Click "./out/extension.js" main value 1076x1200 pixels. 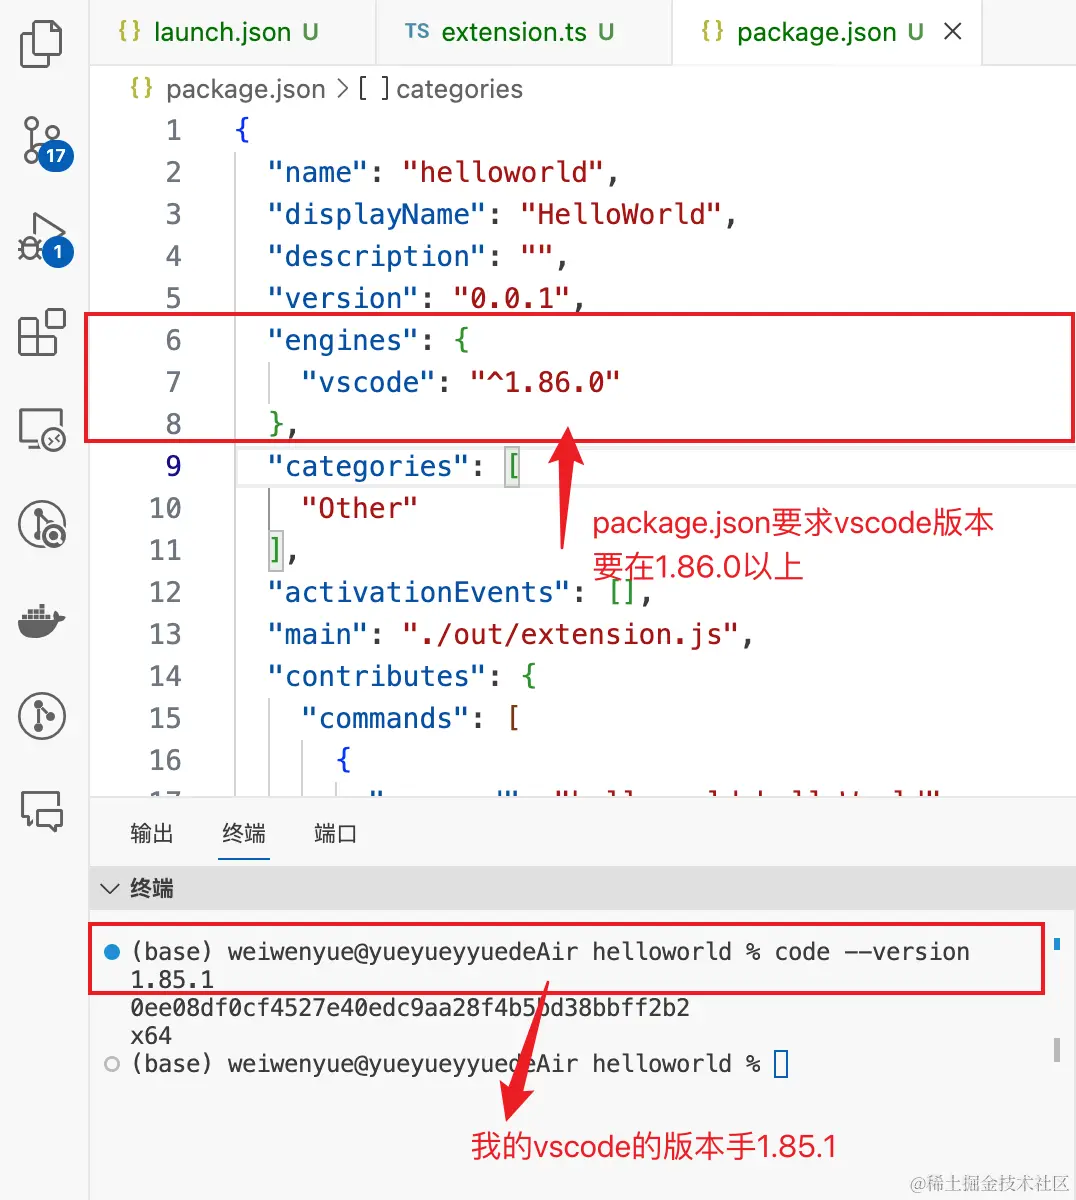(570, 634)
